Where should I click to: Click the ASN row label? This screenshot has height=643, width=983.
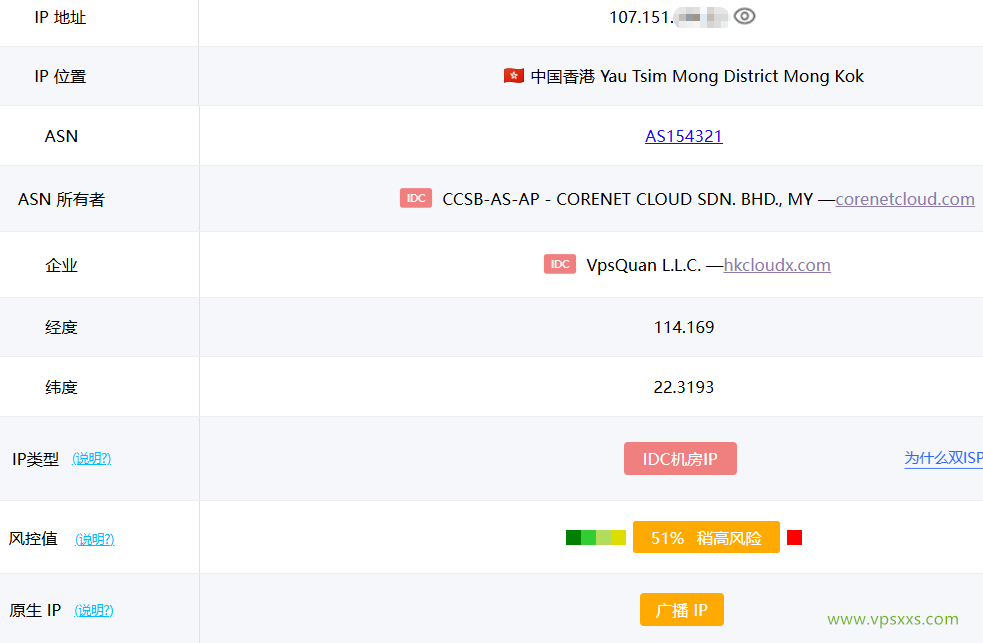coord(61,136)
